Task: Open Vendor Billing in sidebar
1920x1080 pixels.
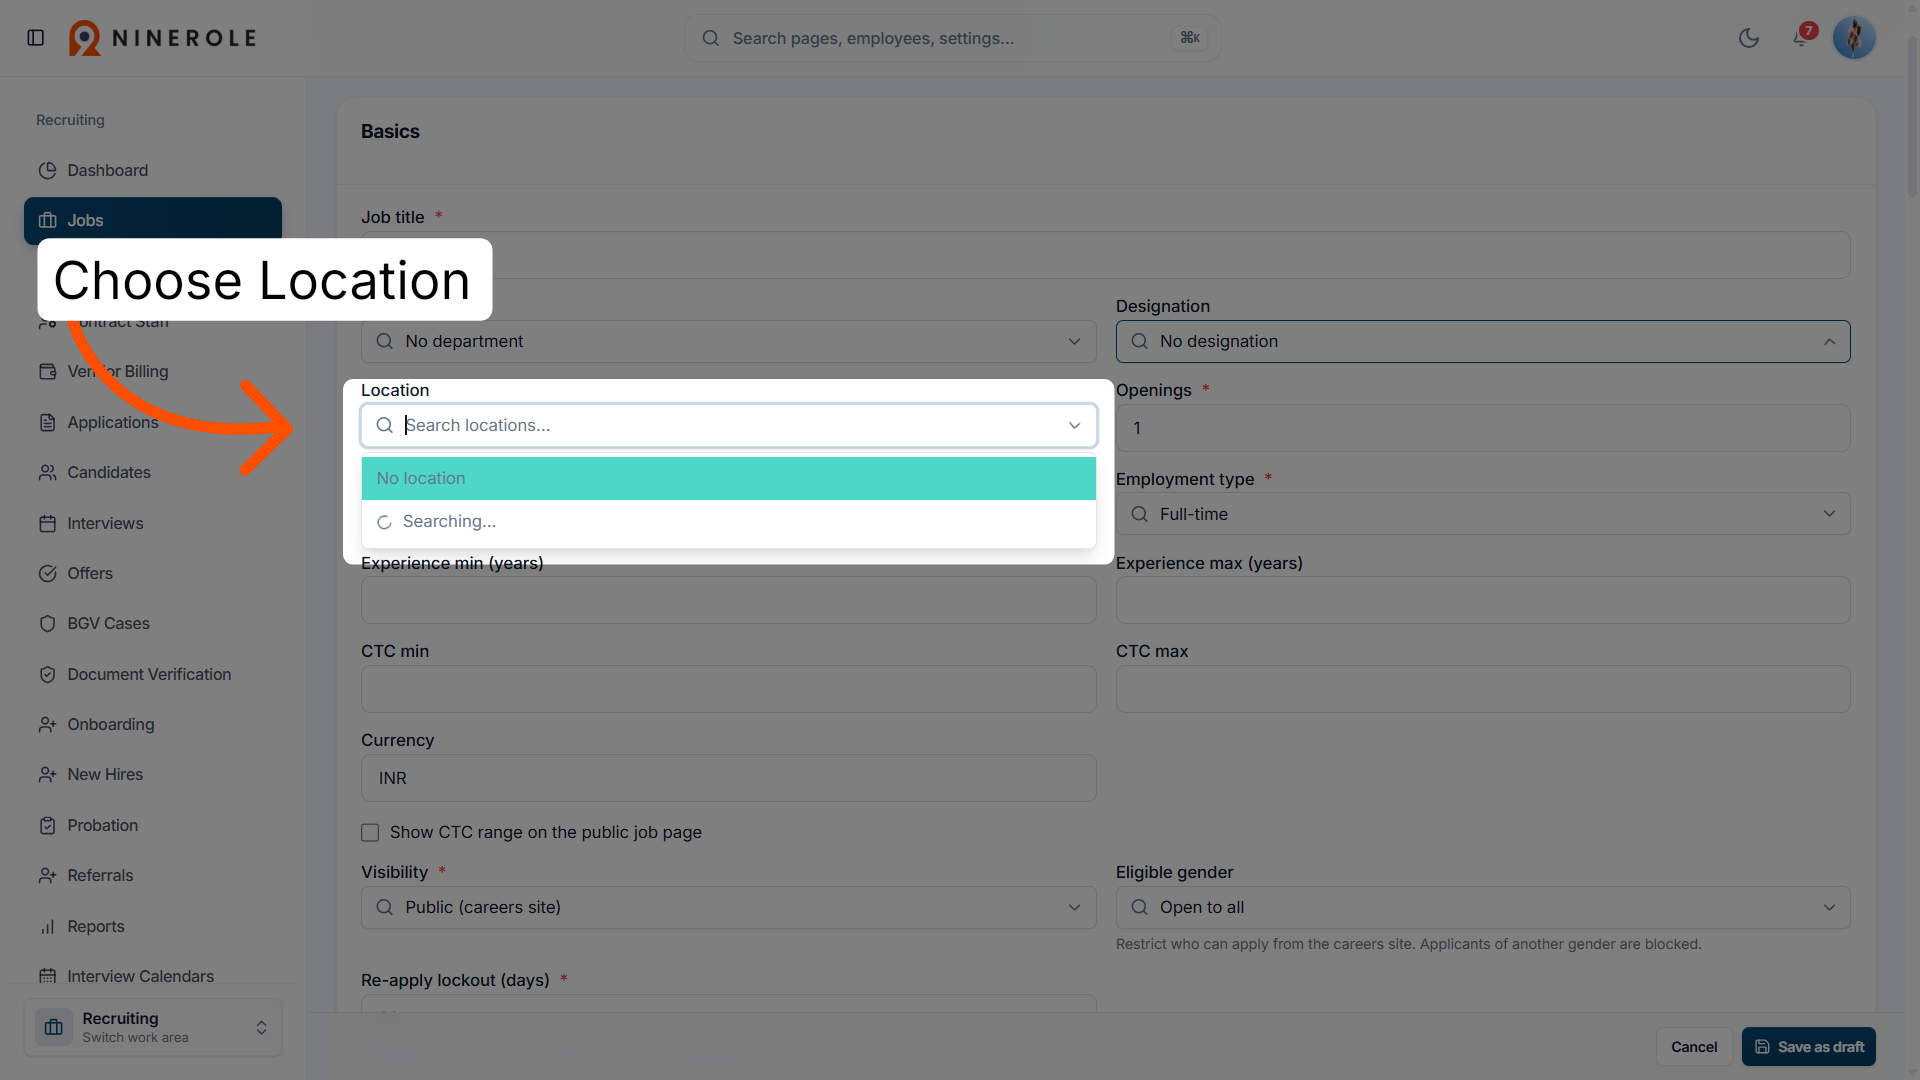Action: pyautogui.click(x=153, y=371)
